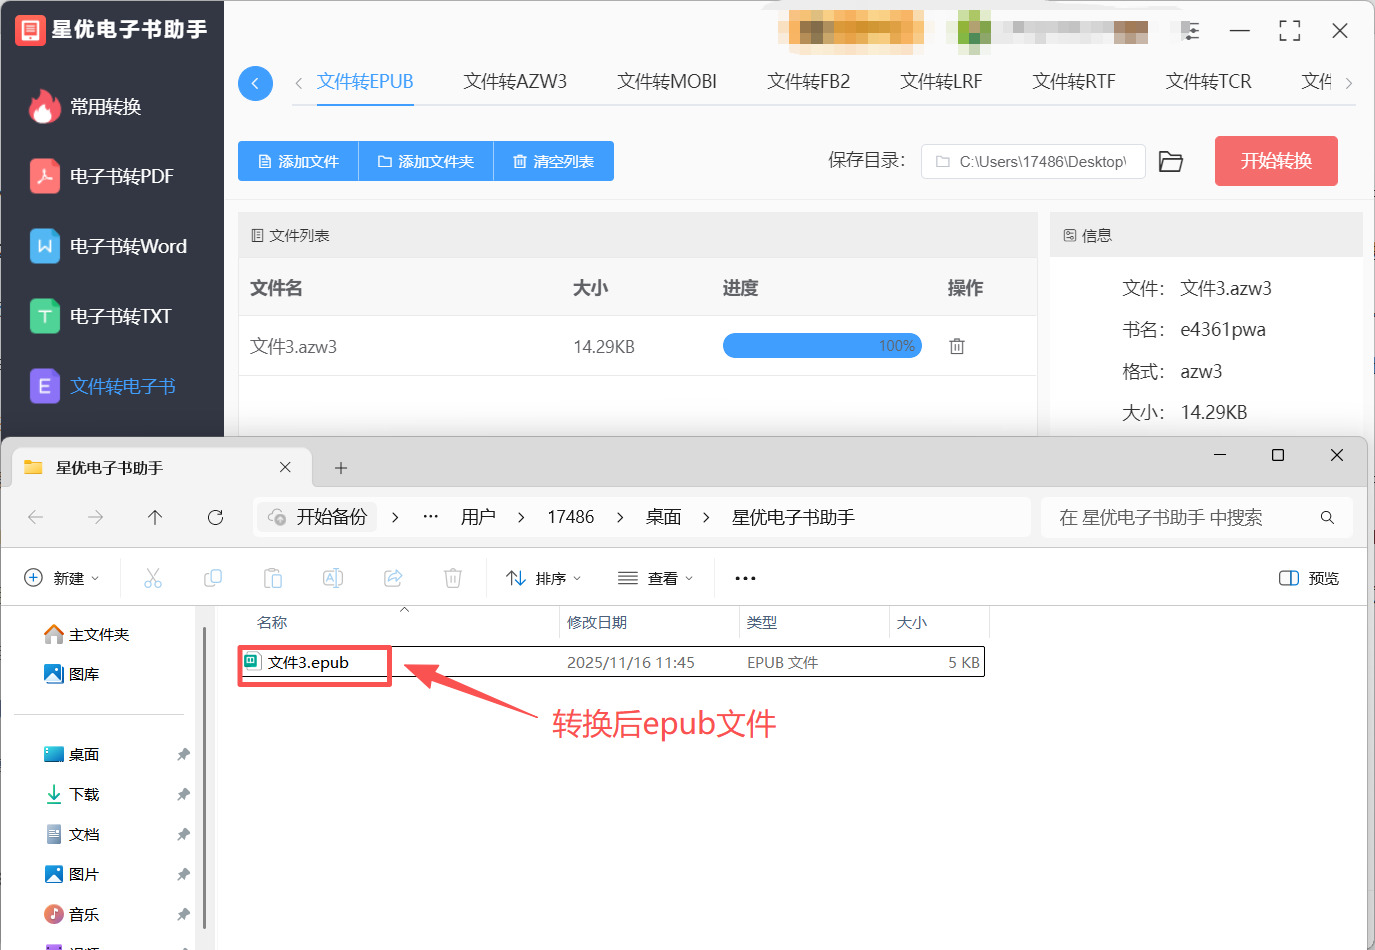Show hidden path segments with the ellipsis

(x=431, y=517)
